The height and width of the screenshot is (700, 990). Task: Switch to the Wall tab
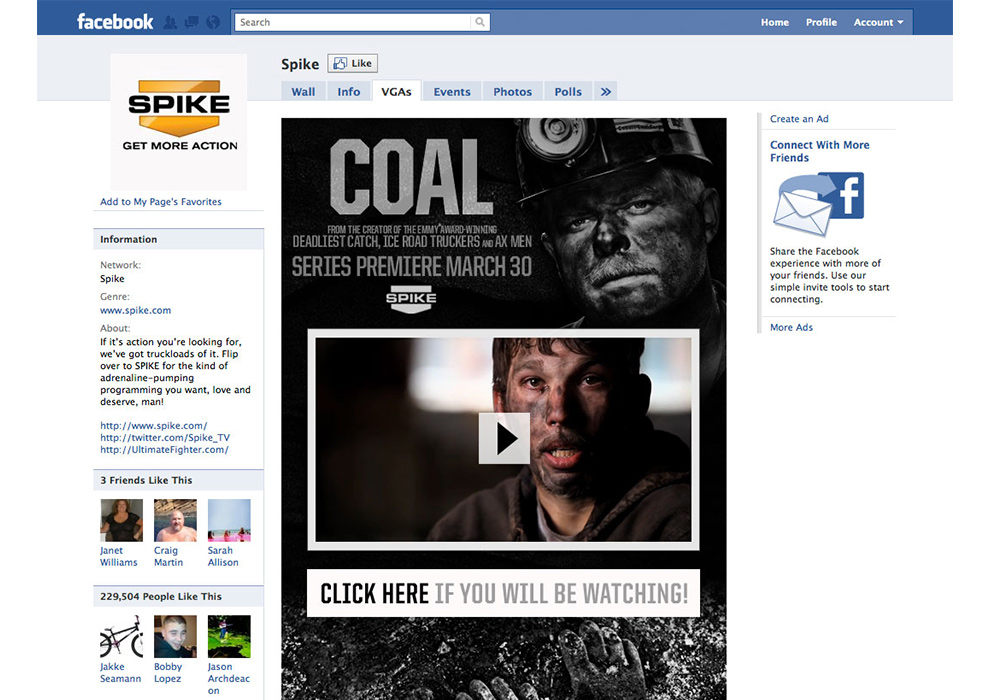(303, 92)
